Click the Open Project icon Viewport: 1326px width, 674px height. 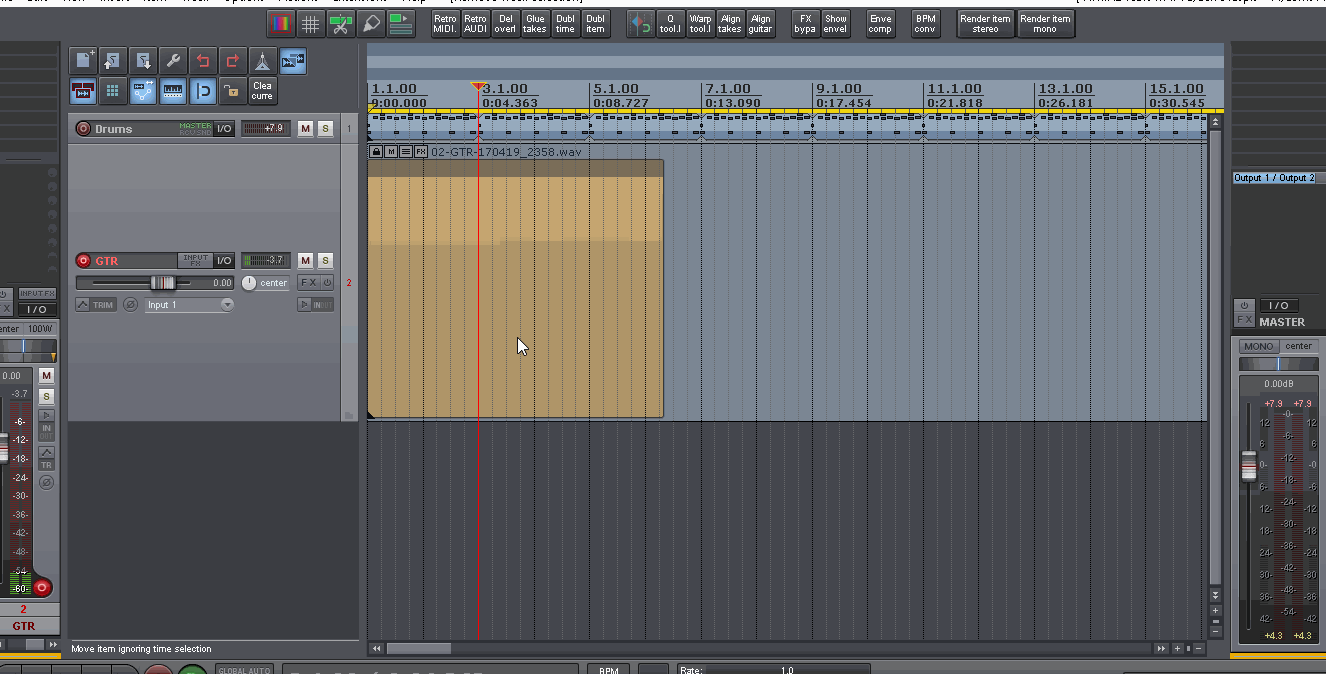(x=113, y=61)
